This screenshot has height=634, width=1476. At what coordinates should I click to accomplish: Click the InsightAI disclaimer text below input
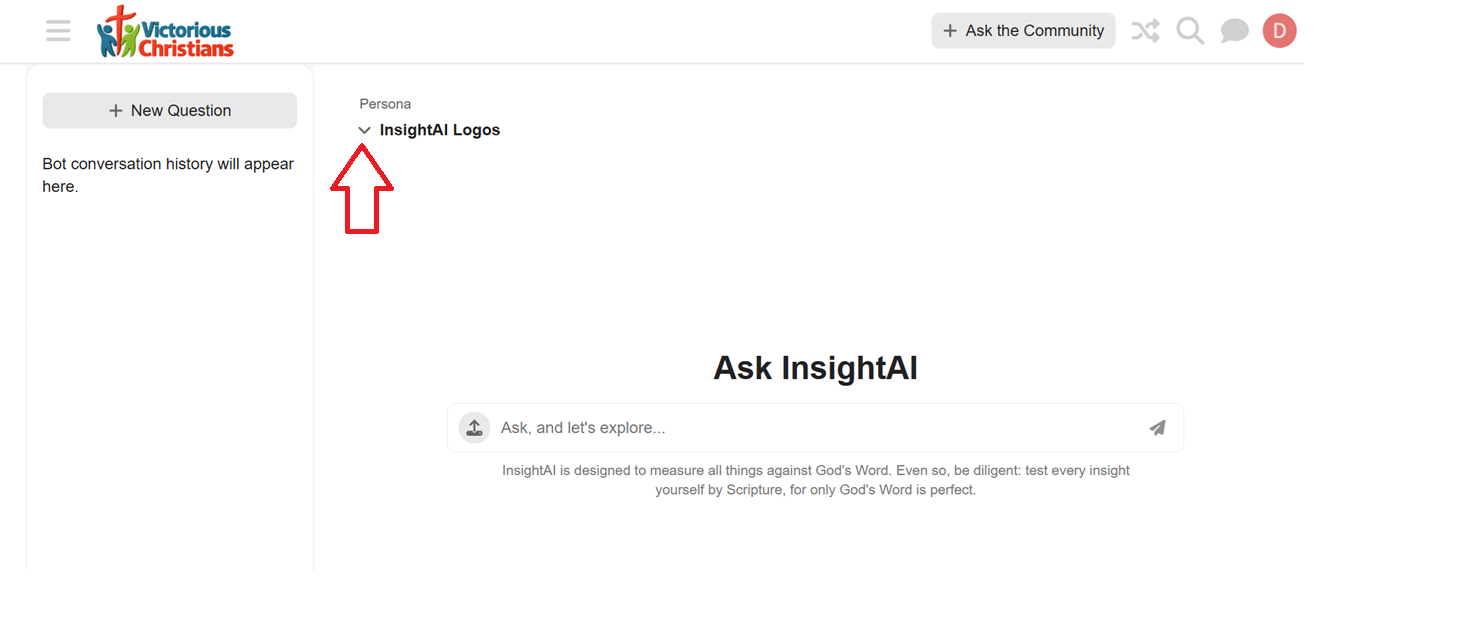816,480
